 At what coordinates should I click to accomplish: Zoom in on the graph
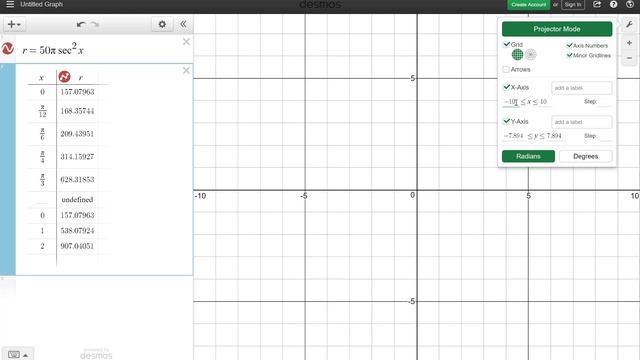point(629,43)
